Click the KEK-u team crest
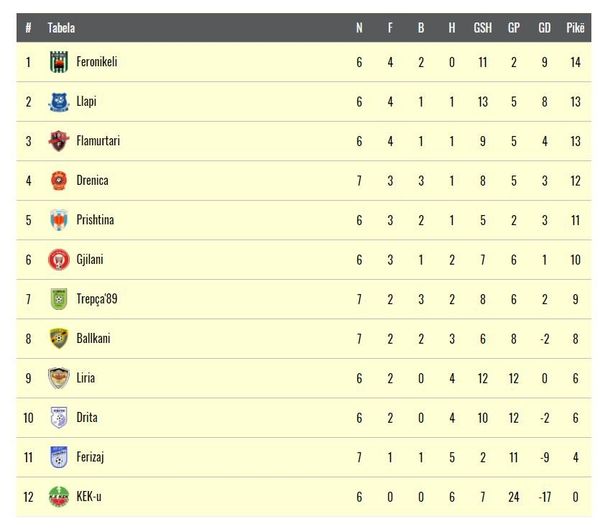The width and height of the screenshot is (600, 530). pos(59,497)
